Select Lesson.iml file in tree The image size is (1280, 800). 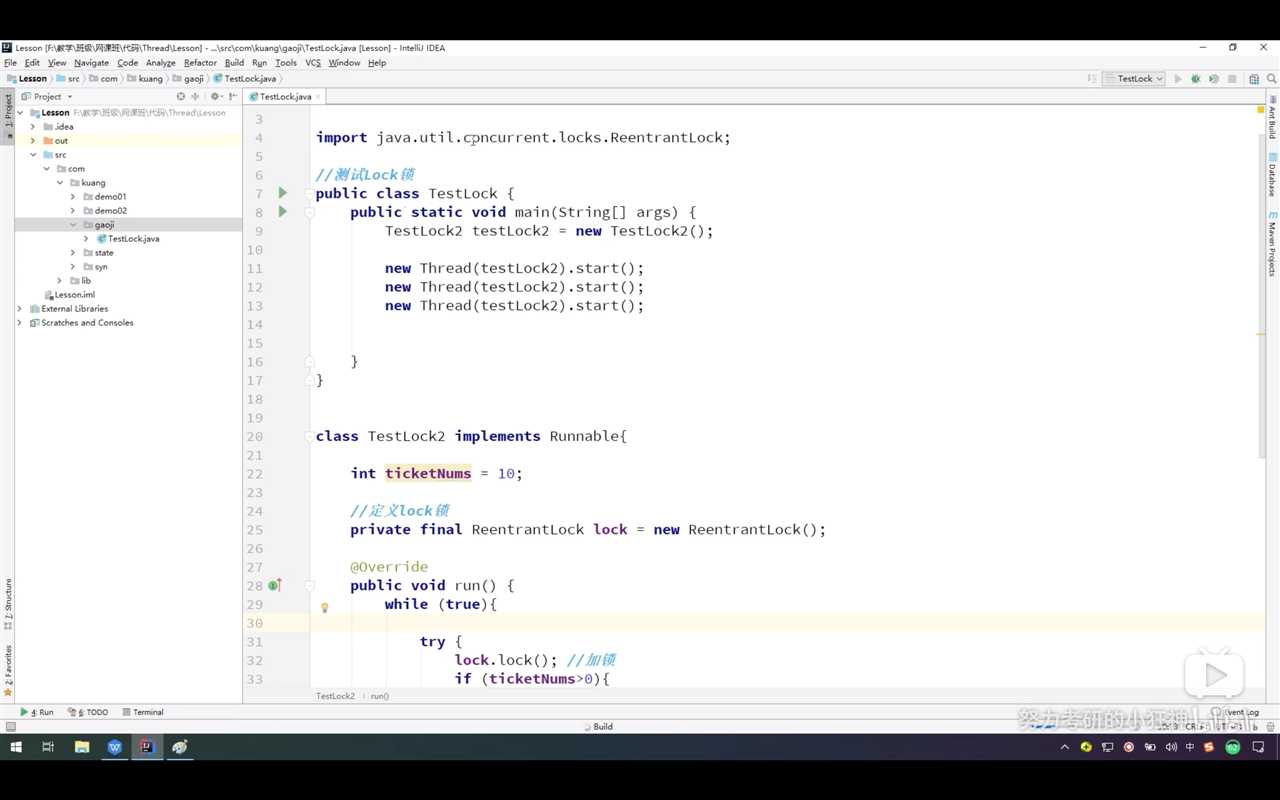(x=68, y=295)
